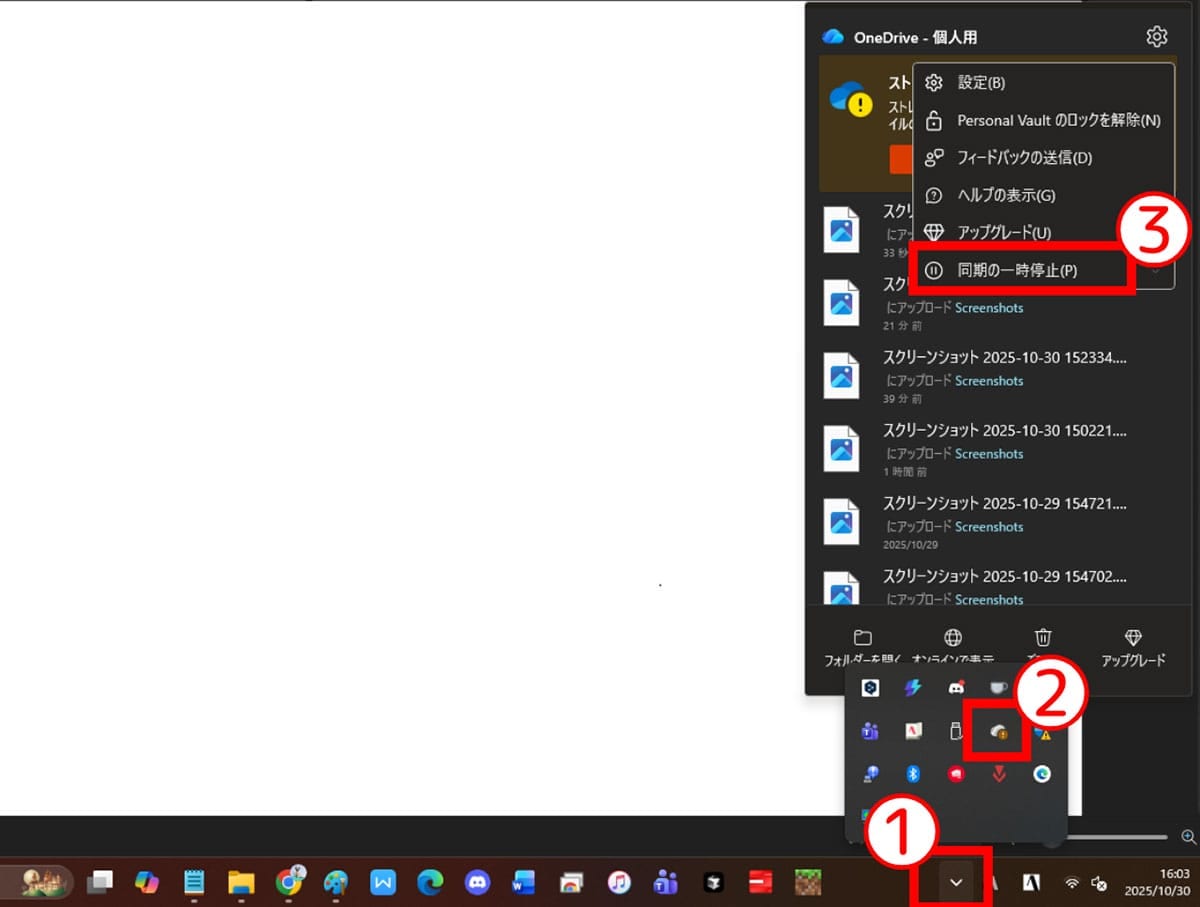Expand the taskbar hidden icons chevron

[x=955, y=882]
